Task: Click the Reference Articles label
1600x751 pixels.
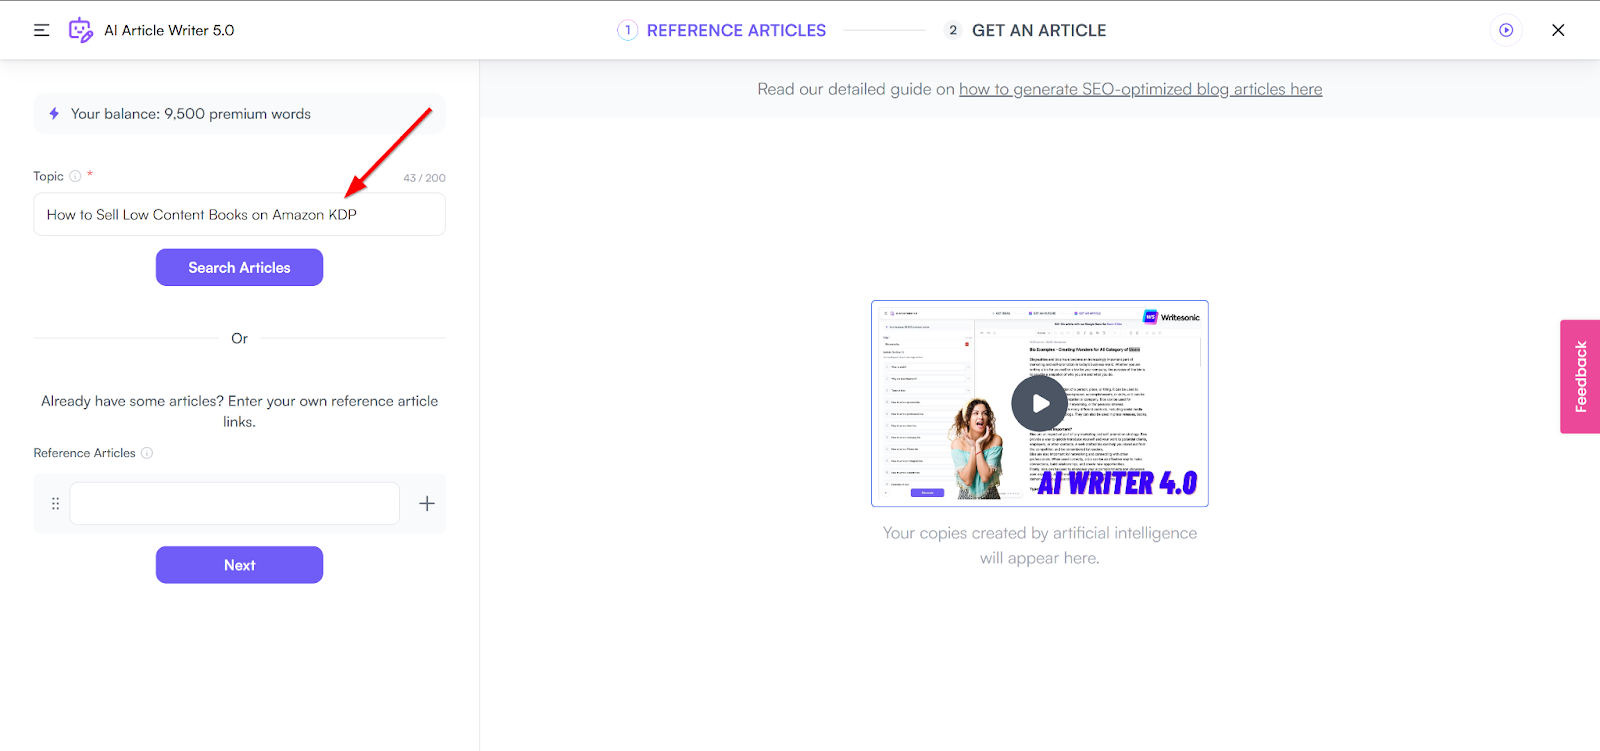Action: tap(84, 453)
